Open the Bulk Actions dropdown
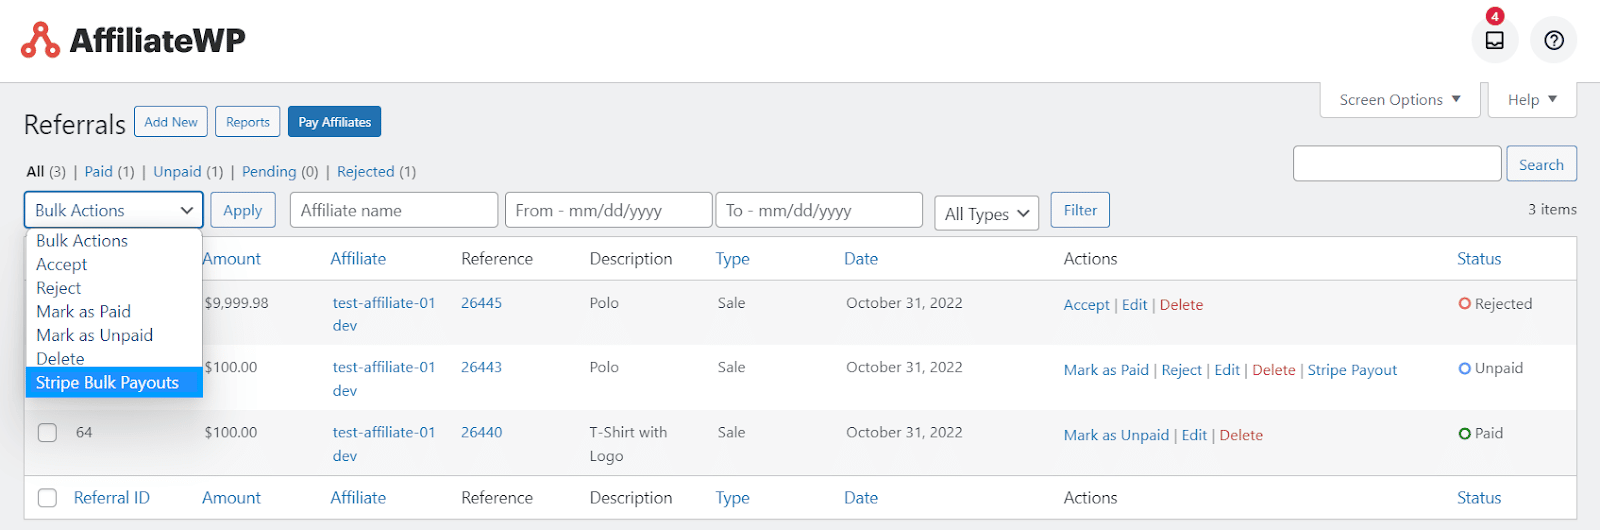This screenshot has width=1600, height=530. click(114, 210)
